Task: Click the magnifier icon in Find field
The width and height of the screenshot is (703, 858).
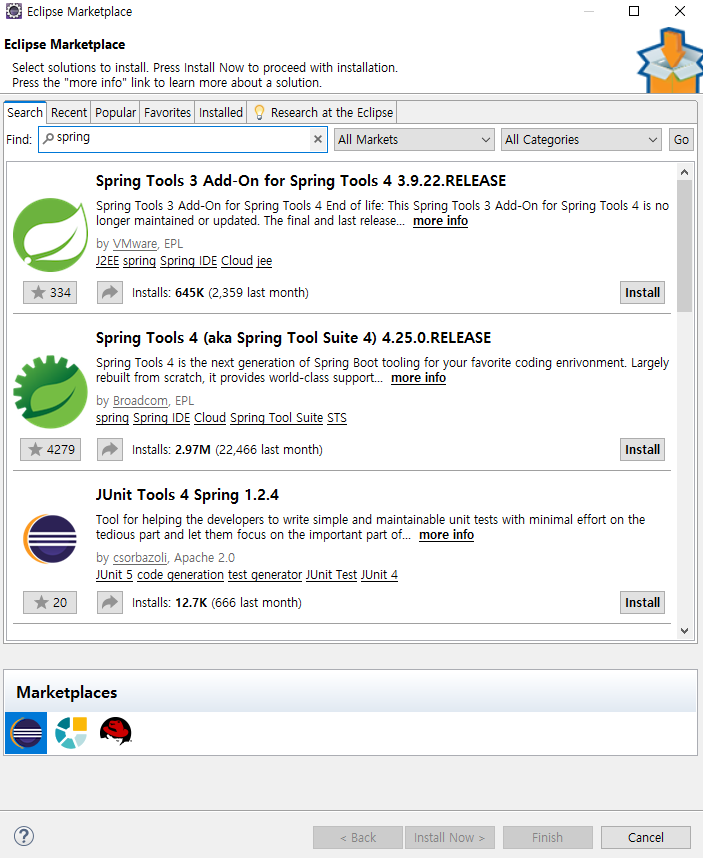Action: (49, 138)
